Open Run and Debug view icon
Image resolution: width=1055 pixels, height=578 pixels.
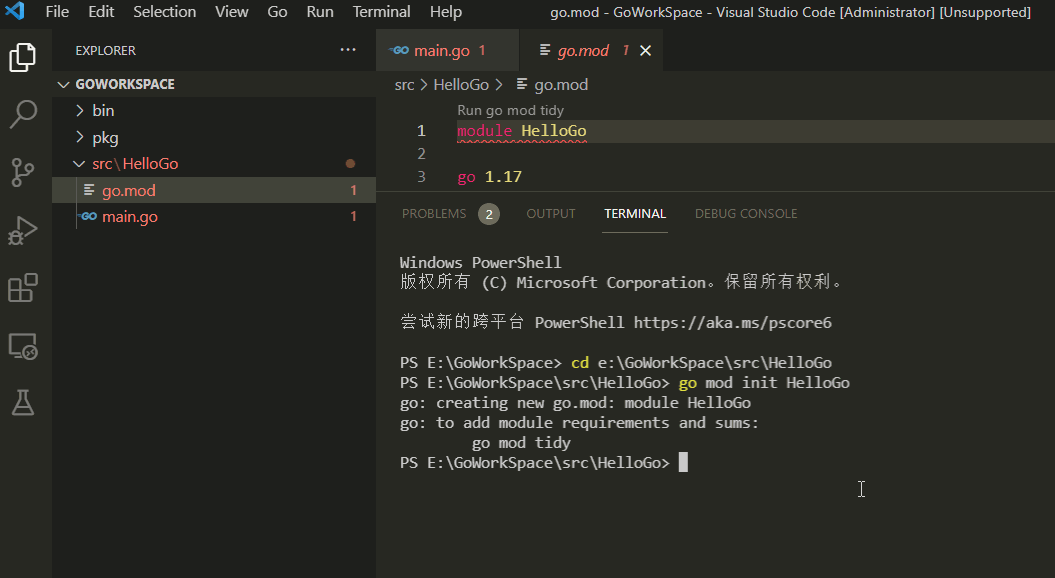(23, 230)
